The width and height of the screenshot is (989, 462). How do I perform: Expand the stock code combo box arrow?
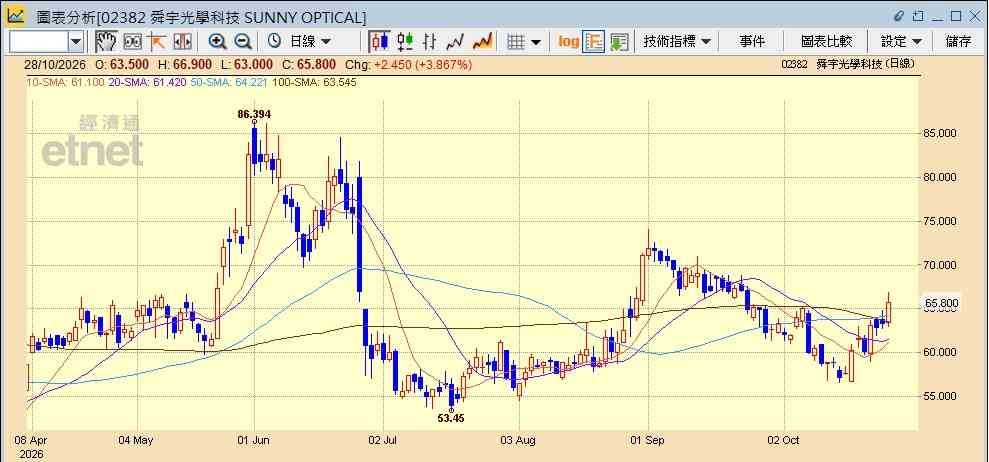pyautogui.click(x=76, y=42)
